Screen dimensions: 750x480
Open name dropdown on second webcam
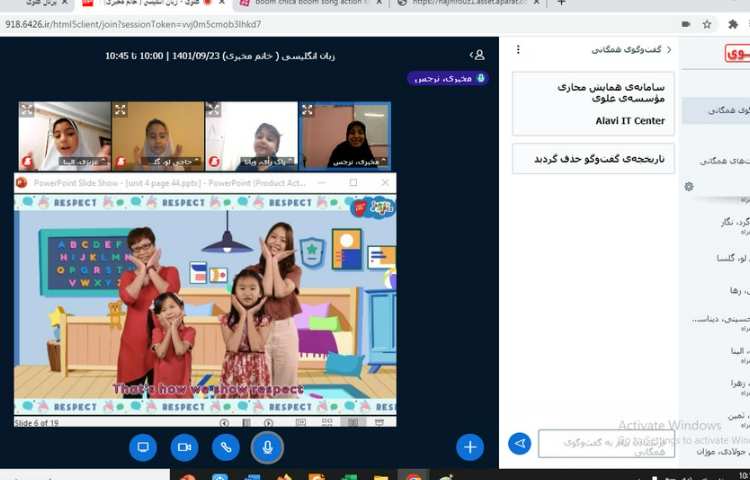[x=171, y=162]
